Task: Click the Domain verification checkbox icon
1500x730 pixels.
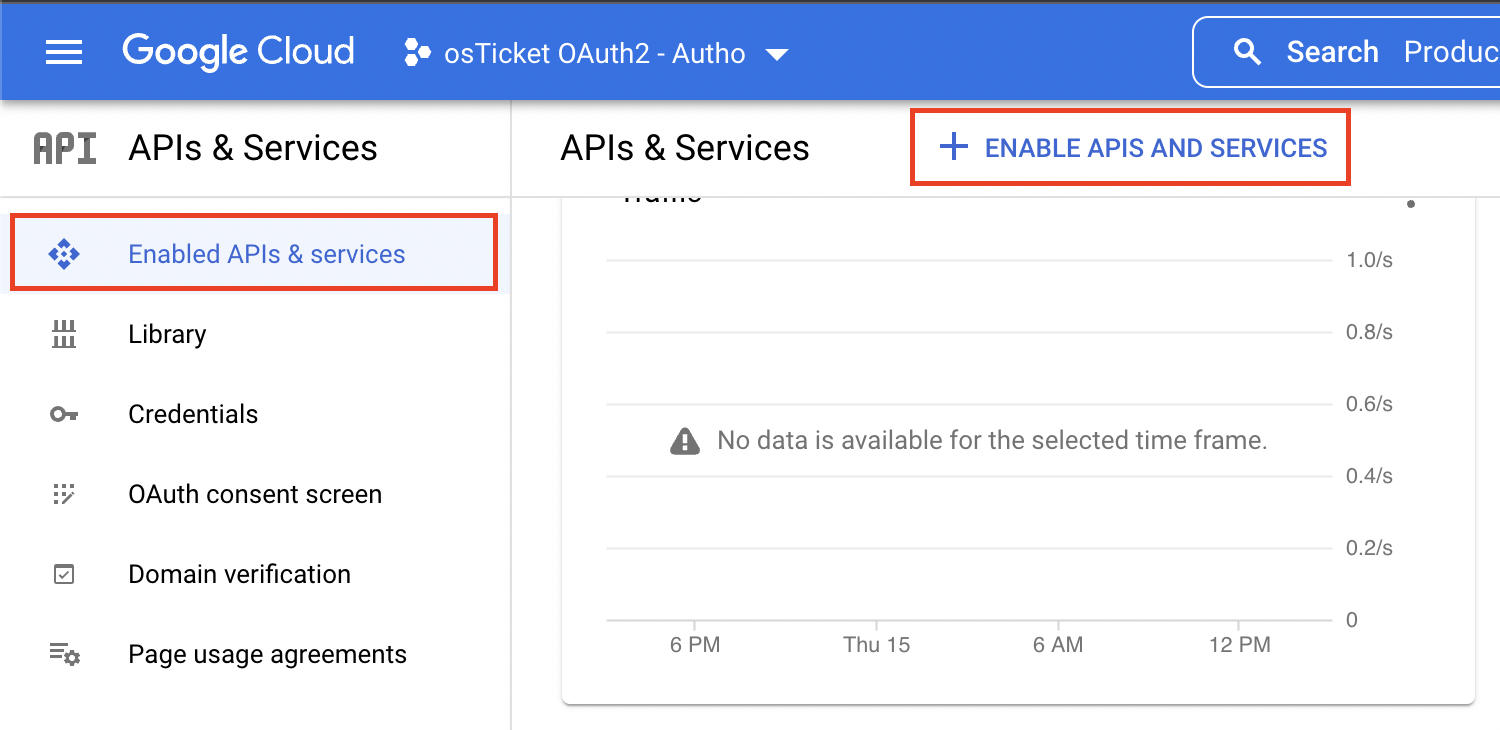Action: [64, 574]
